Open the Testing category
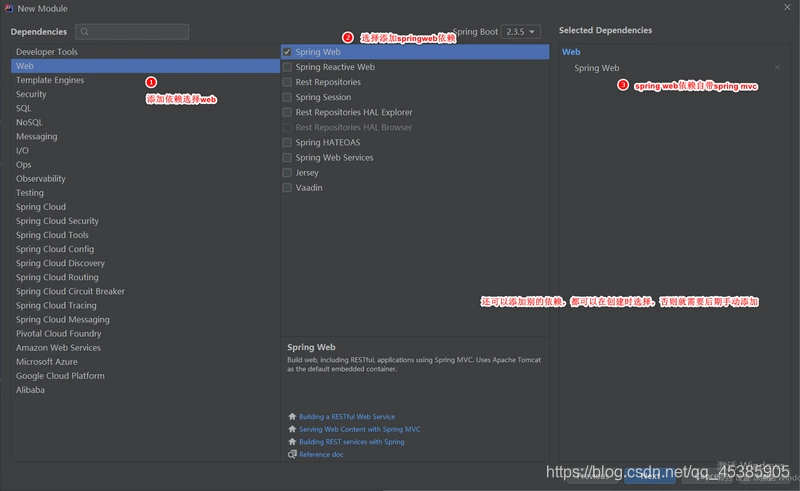The image size is (800, 491). (x=145, y=193)
